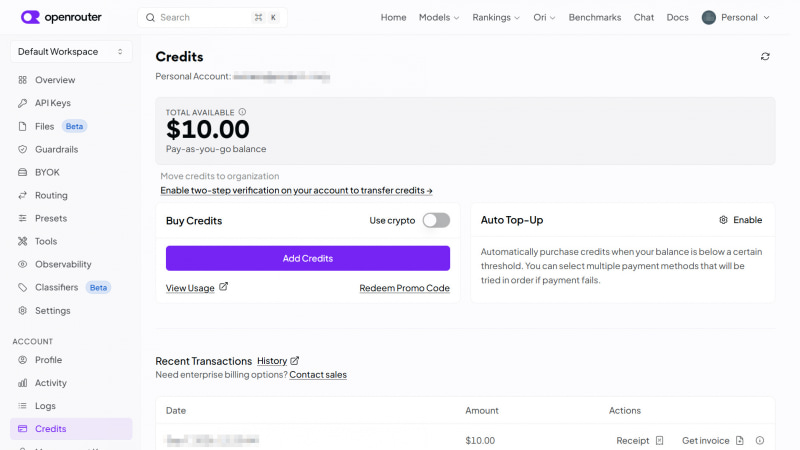Click the Pay-as-you-go balance text
This screenshot has width=800, height=450.
(216, 149)
